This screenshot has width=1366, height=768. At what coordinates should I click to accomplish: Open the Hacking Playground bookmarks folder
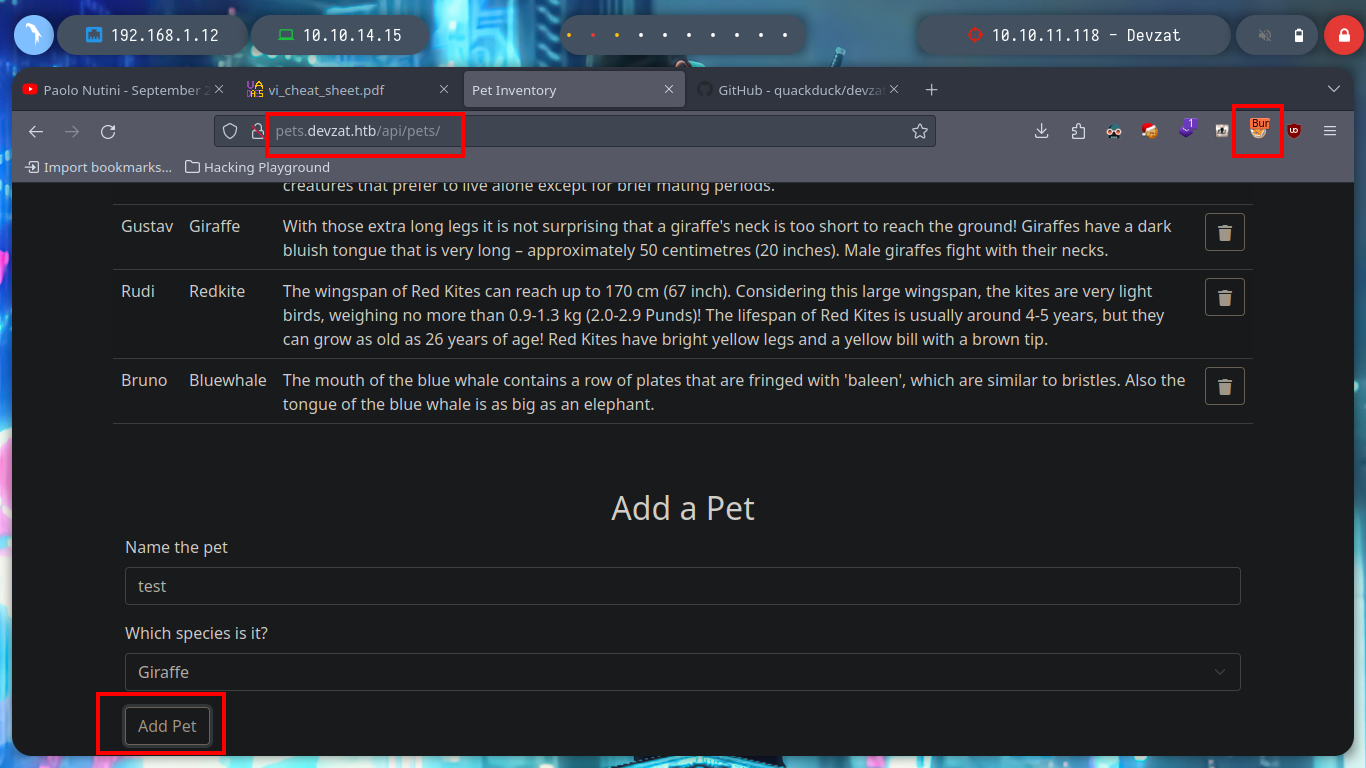[x=258, y=167]
